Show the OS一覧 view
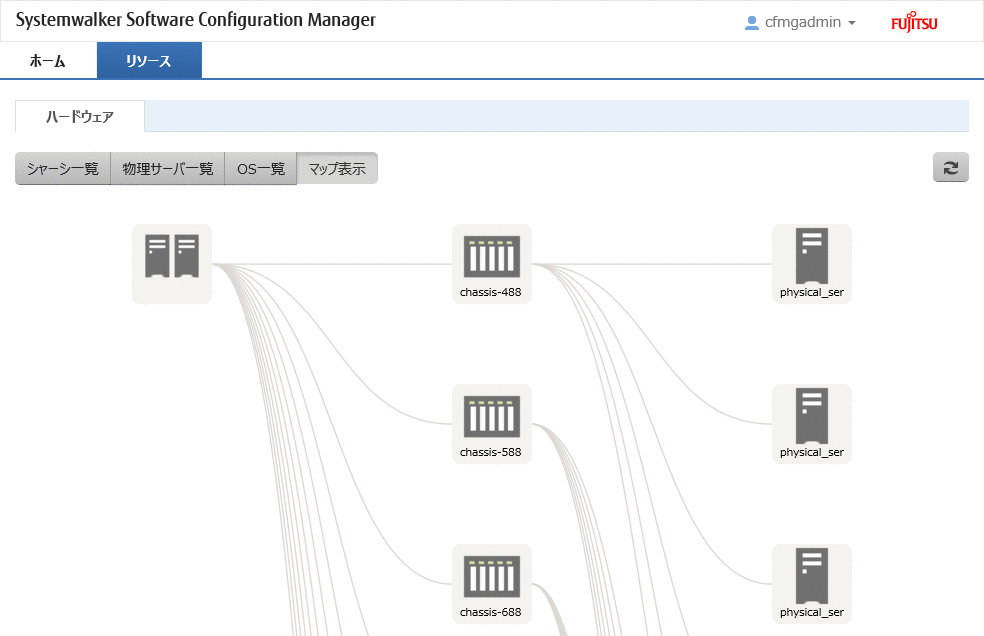This screenshot has height=636, width=984. (x=260, y=168)
